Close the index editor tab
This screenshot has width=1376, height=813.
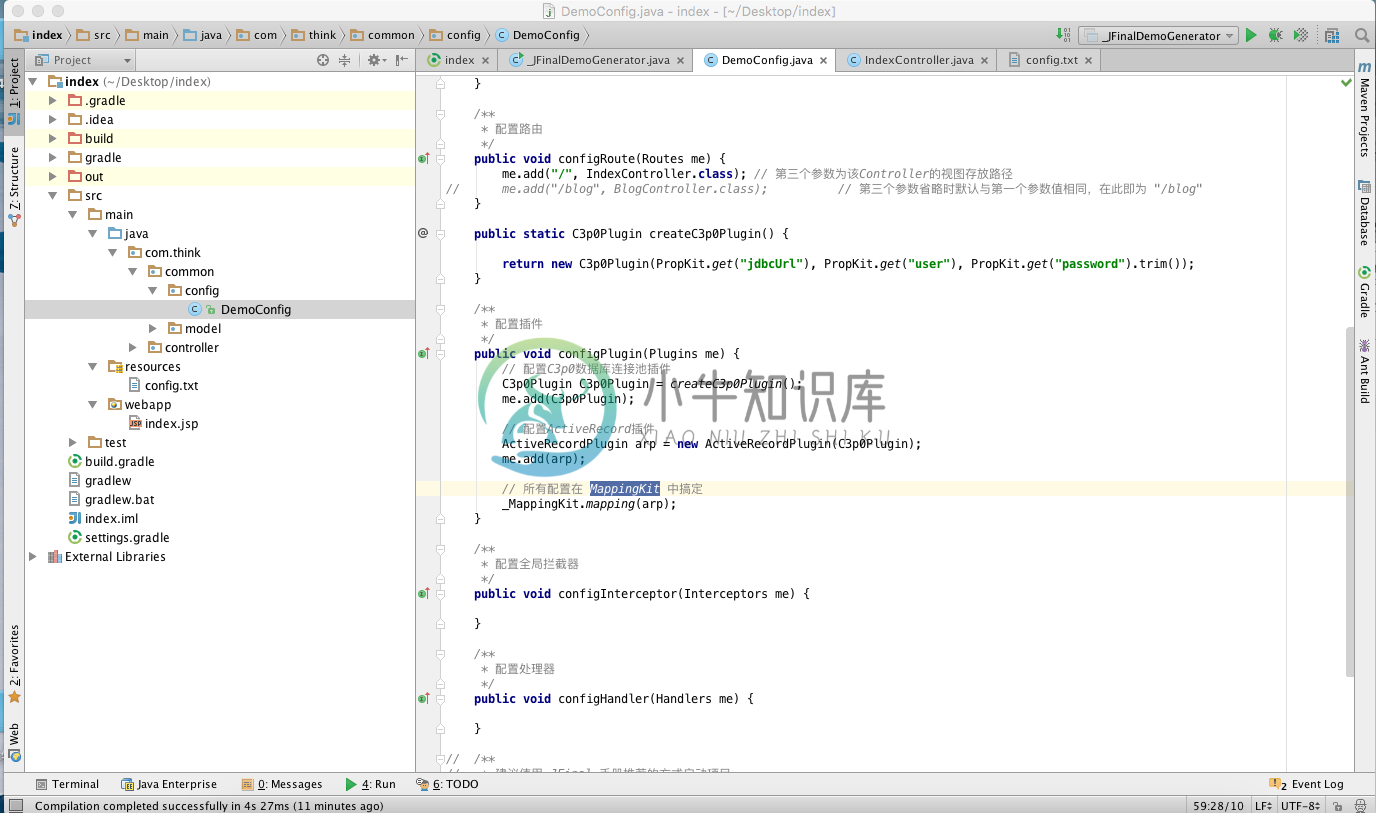click(487, 61)
